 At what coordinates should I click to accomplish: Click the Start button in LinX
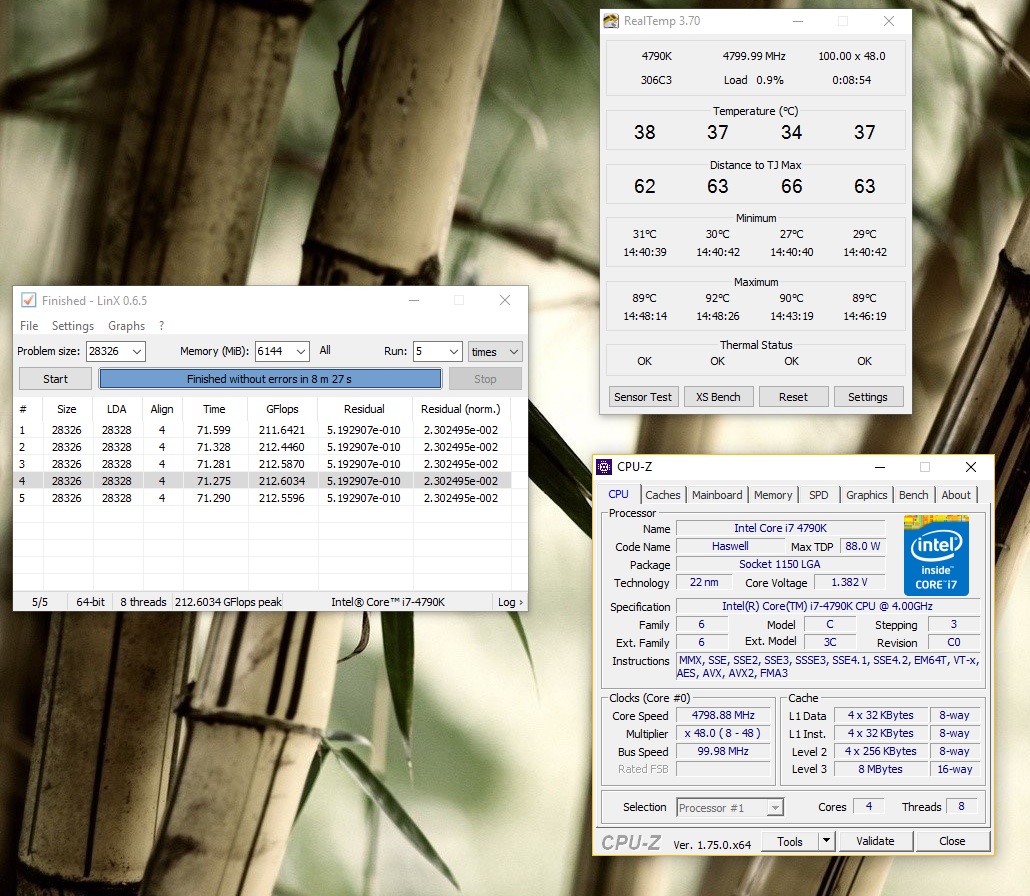click(55, 379)
